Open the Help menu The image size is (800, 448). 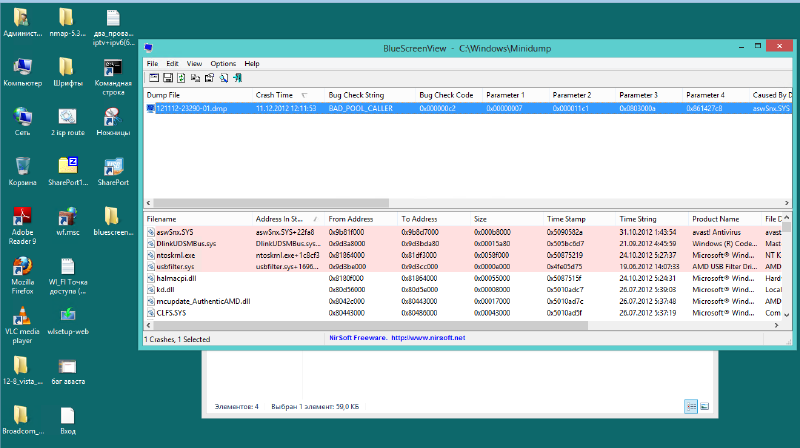[x=252, y=64]
